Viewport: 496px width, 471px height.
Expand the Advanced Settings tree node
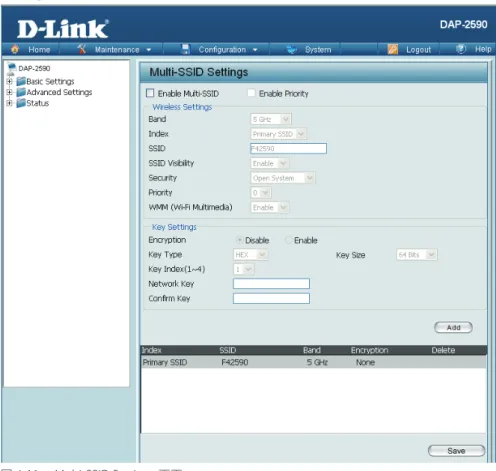click(x=10, y=92)
